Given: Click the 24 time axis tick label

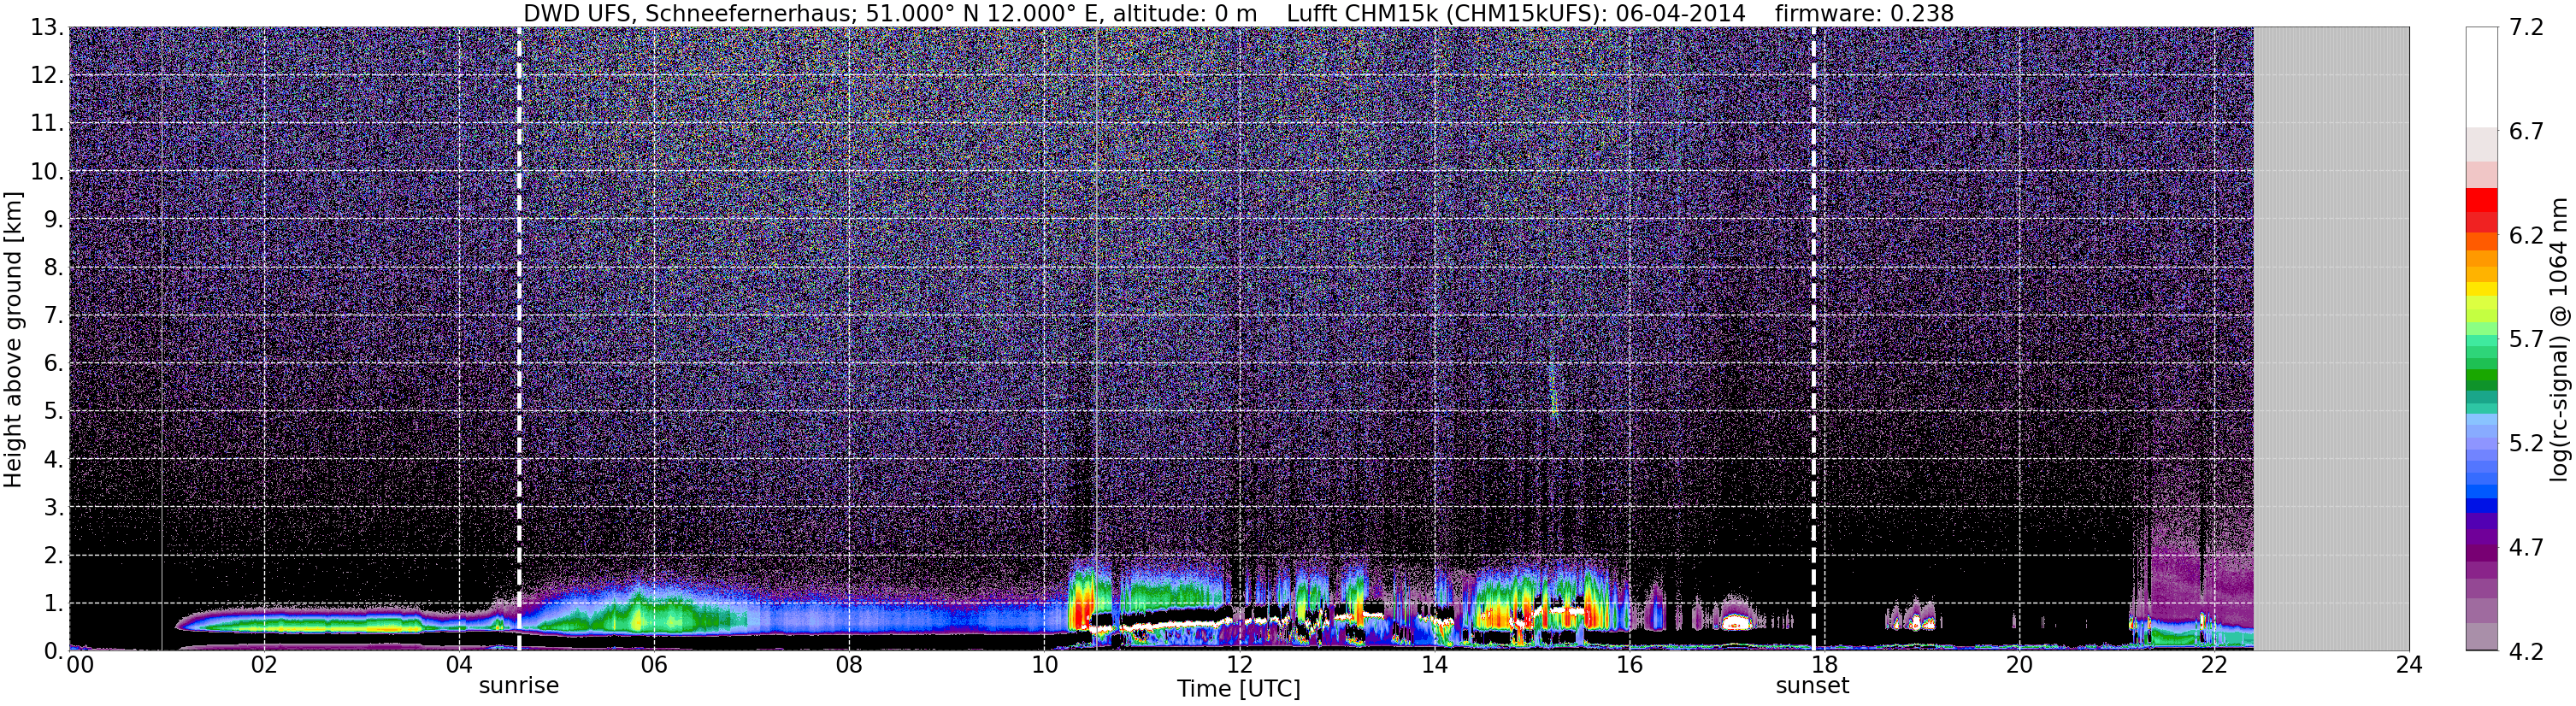Looking at the screenshot, I should pos(2408,665).
